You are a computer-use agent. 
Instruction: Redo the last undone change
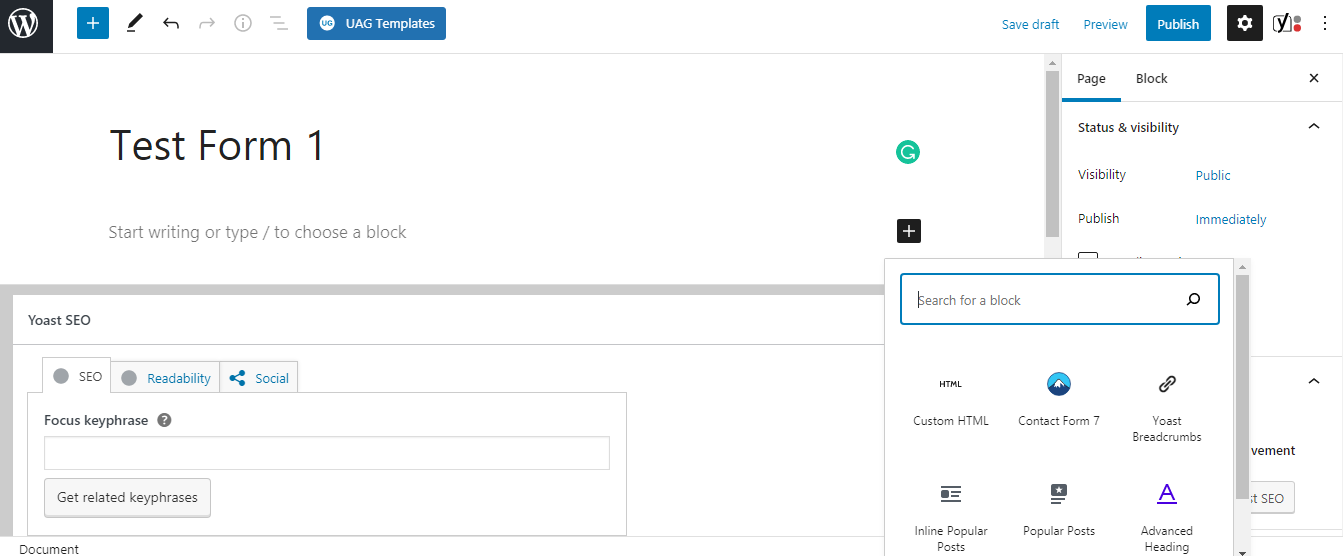pyautogui.click(x=207, y=24)
